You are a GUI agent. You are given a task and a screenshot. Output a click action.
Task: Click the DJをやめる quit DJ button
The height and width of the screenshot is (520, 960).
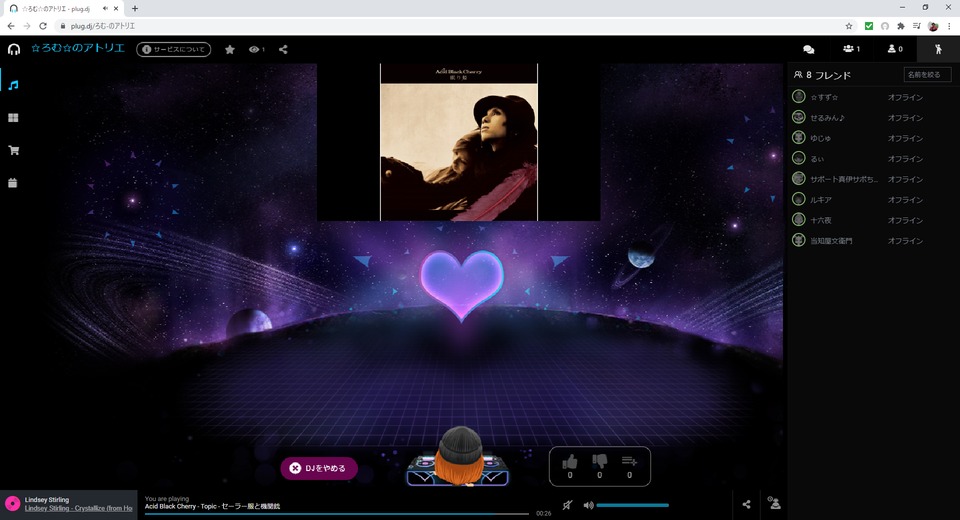pos(319,468)
